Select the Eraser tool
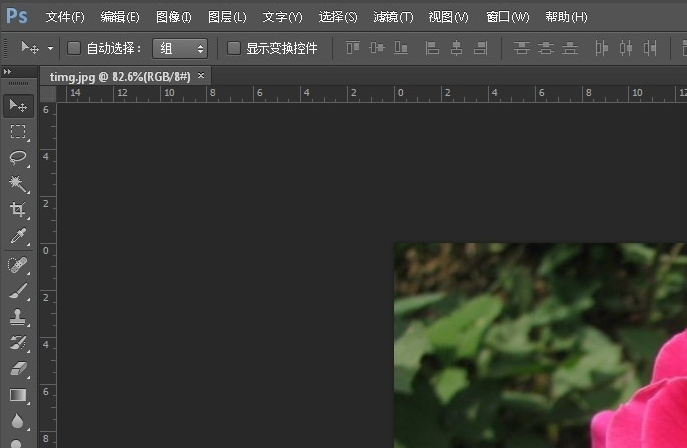This screenshot has height=448, width=687. coord(18,369)
